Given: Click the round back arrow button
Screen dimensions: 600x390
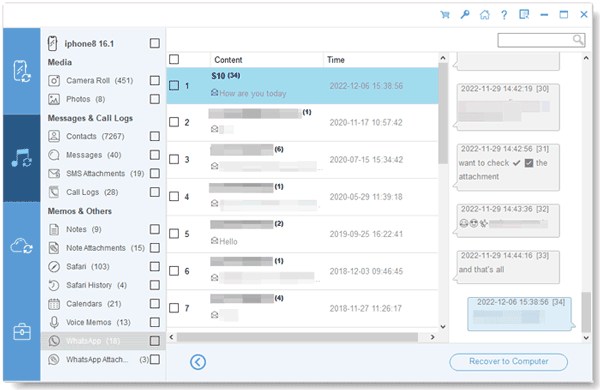Looking at the screenshot, I should (198, 362).
